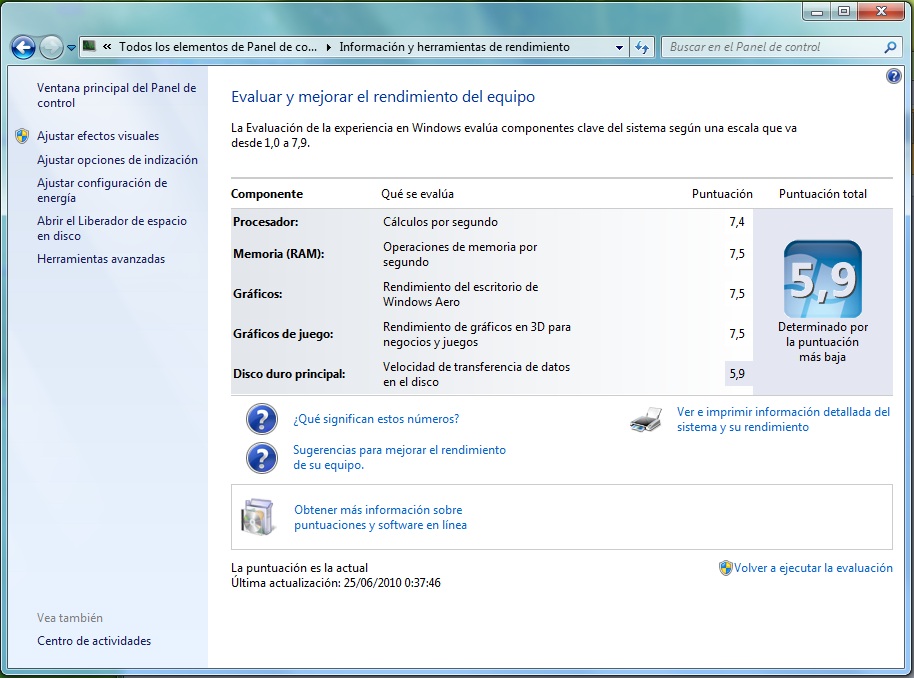Viewport: 914px width, 679px height.
Task: Click shield icon beside 'Volver a ejecutar la evaluación'
Action: click(725, 568)
